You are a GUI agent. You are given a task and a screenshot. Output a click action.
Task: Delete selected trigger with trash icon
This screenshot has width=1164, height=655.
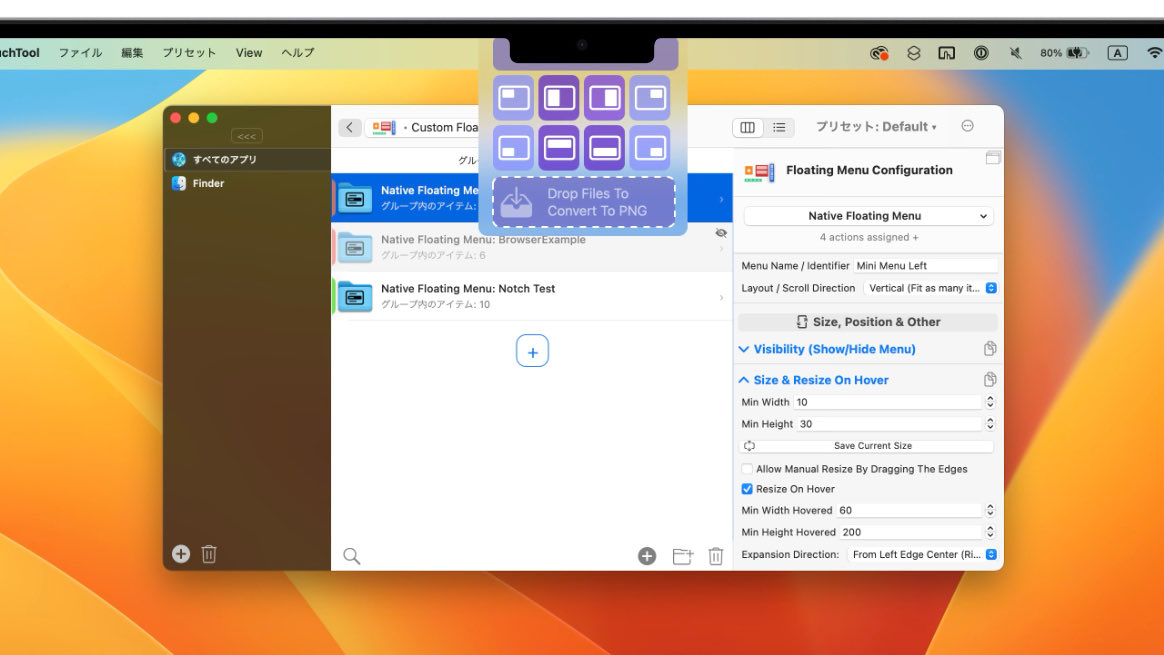[715, 555]
